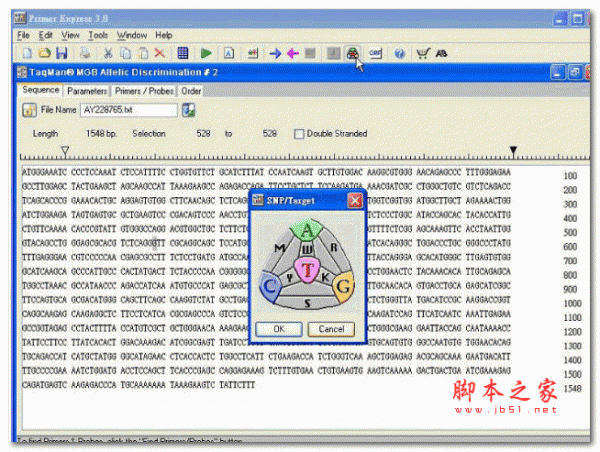The height and width of the screenshot is (452, 600).
Task: Click the SNP/Target tool icon in toolbar
Action: pos(352,54)
